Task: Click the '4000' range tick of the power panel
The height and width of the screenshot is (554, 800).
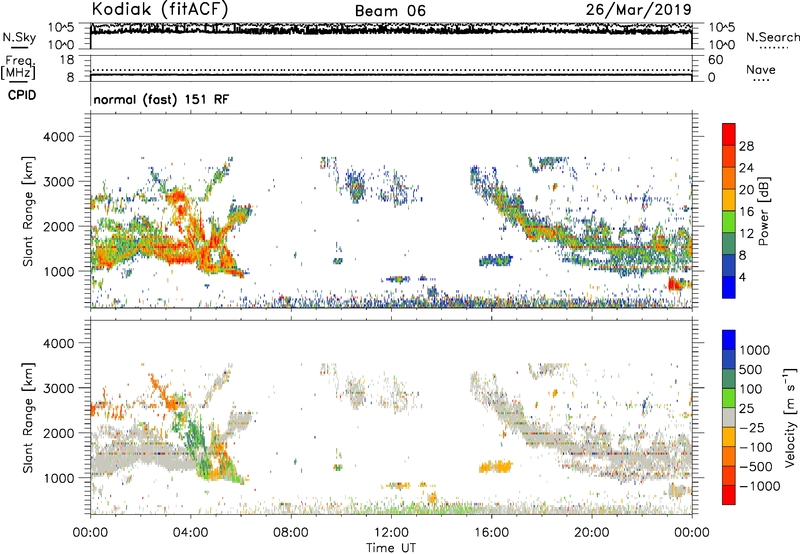Action: coord(59,137)
